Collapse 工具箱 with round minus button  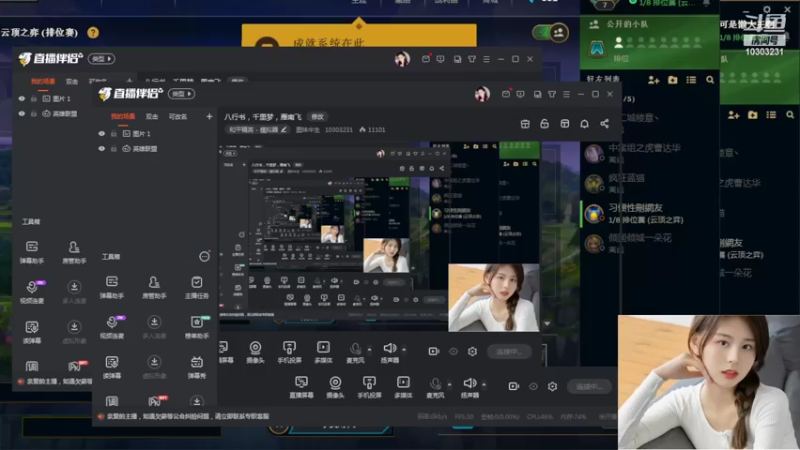tap(204, 257)
